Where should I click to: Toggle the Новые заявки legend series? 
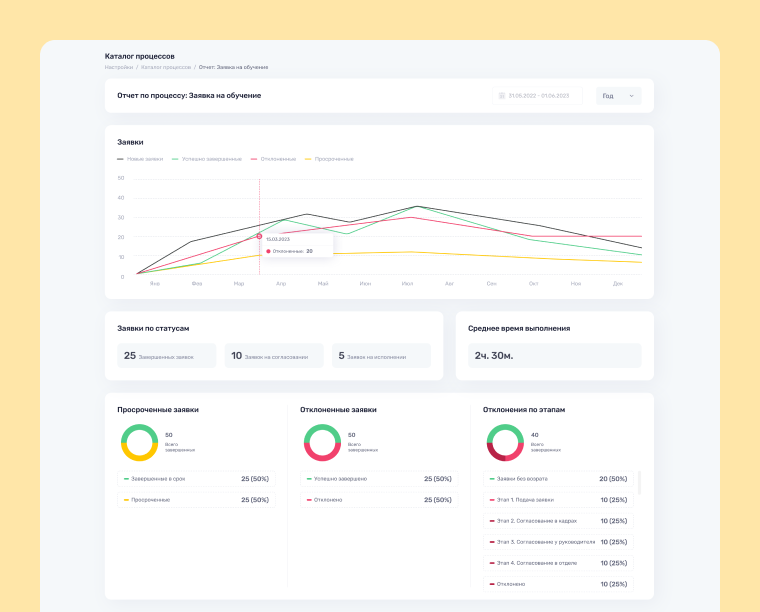click(x=140, y=159)
